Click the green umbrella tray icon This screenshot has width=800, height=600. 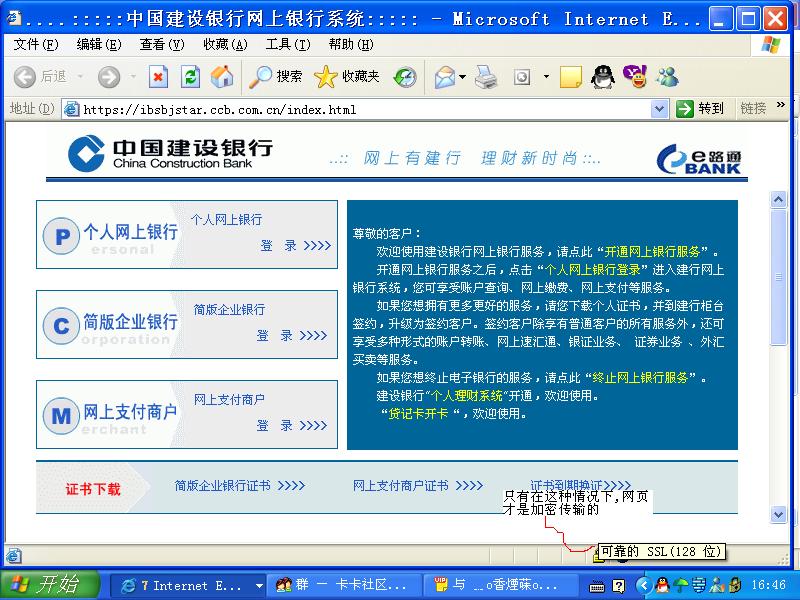681,585
